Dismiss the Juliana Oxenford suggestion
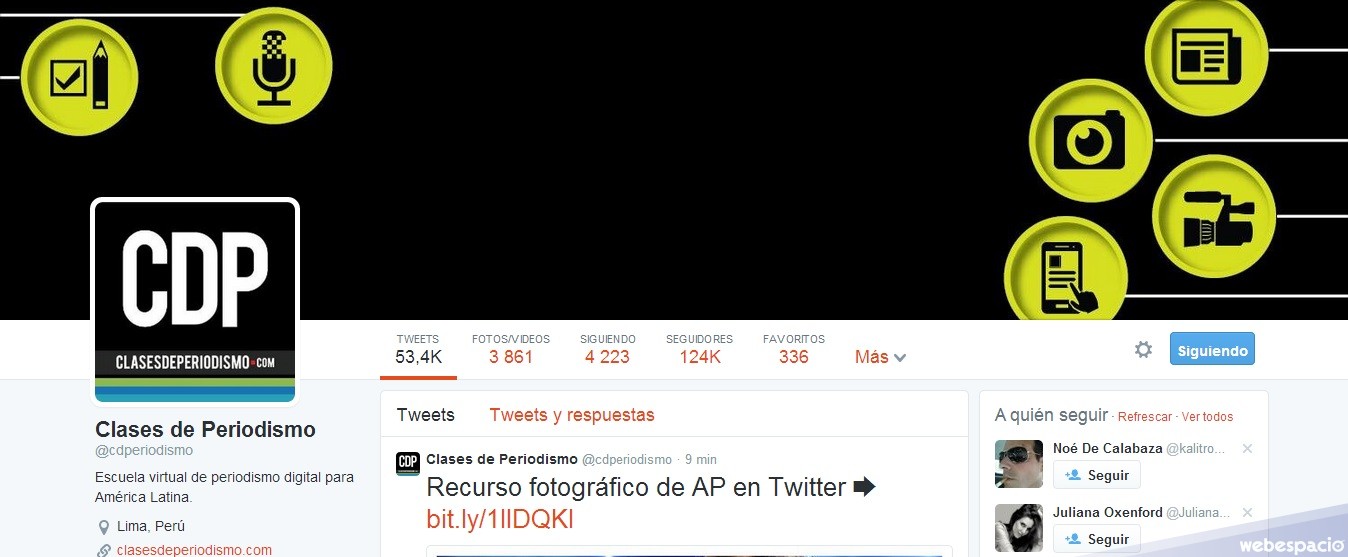 click(1247, 513)
